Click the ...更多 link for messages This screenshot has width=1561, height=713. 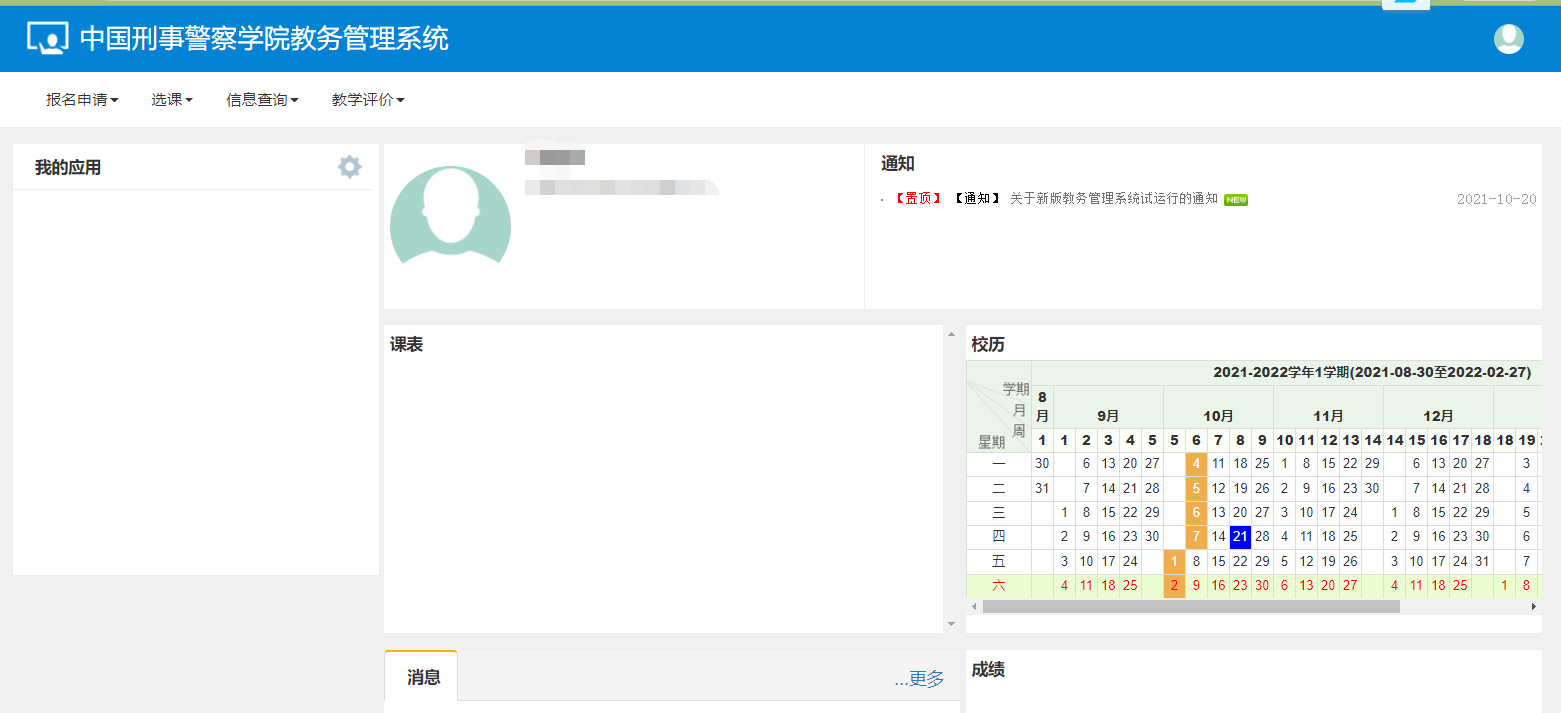[919, 679]
